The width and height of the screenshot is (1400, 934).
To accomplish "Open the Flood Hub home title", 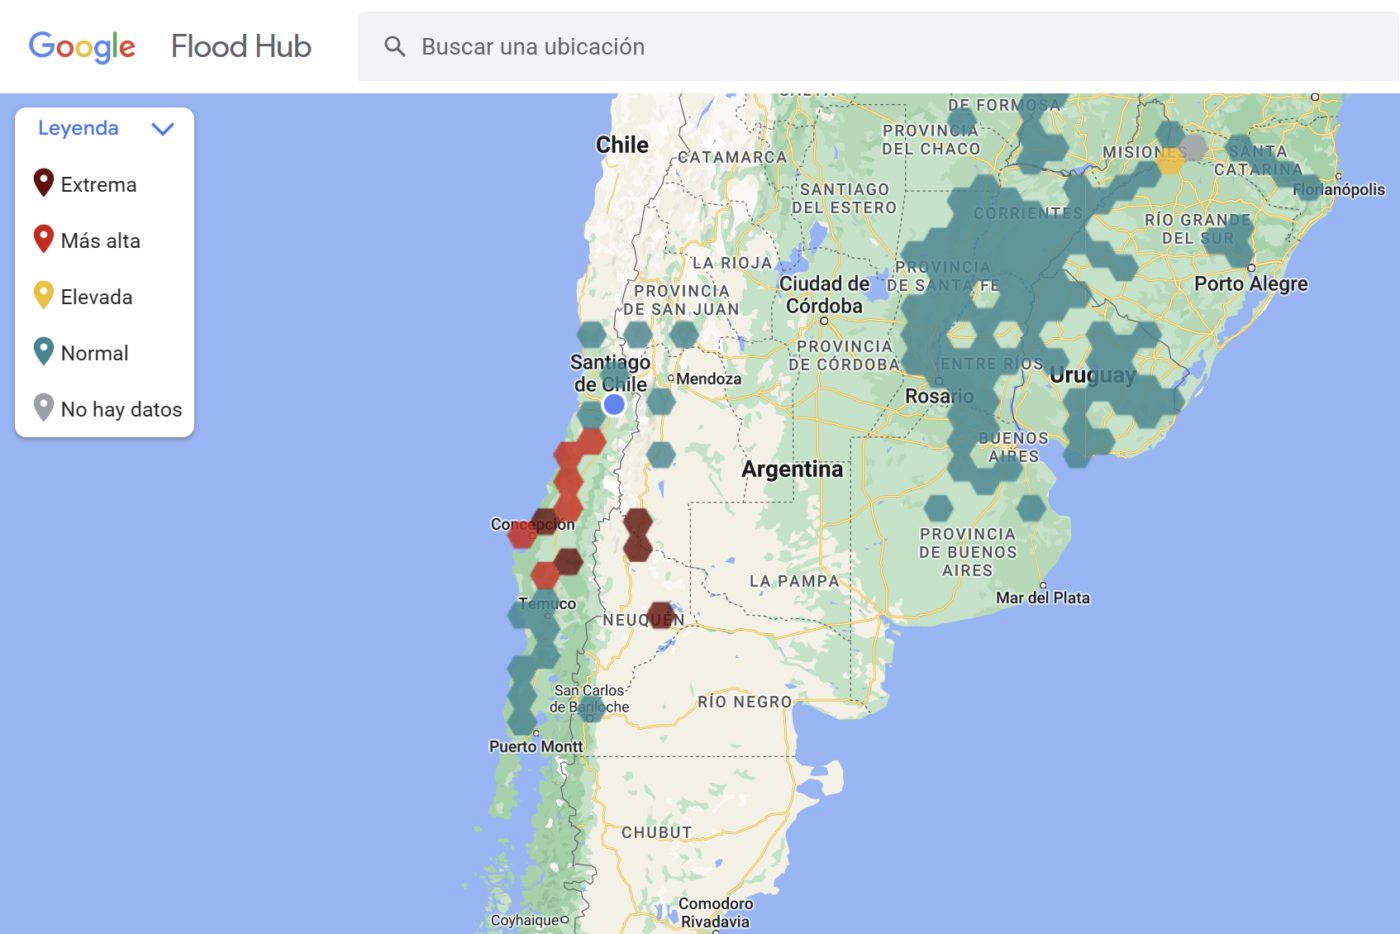I will pyautogui.click(x=241, y=46).
